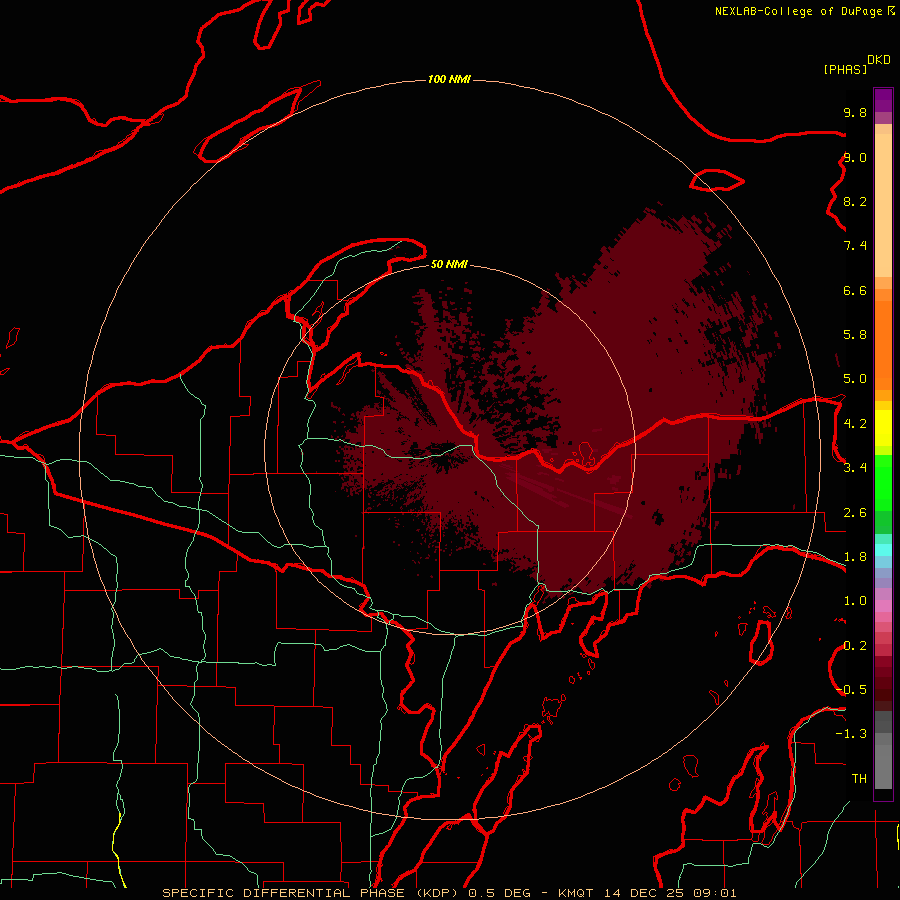Click the 7.4 value on color scale
900x900 pixels.
click(855, 246)
